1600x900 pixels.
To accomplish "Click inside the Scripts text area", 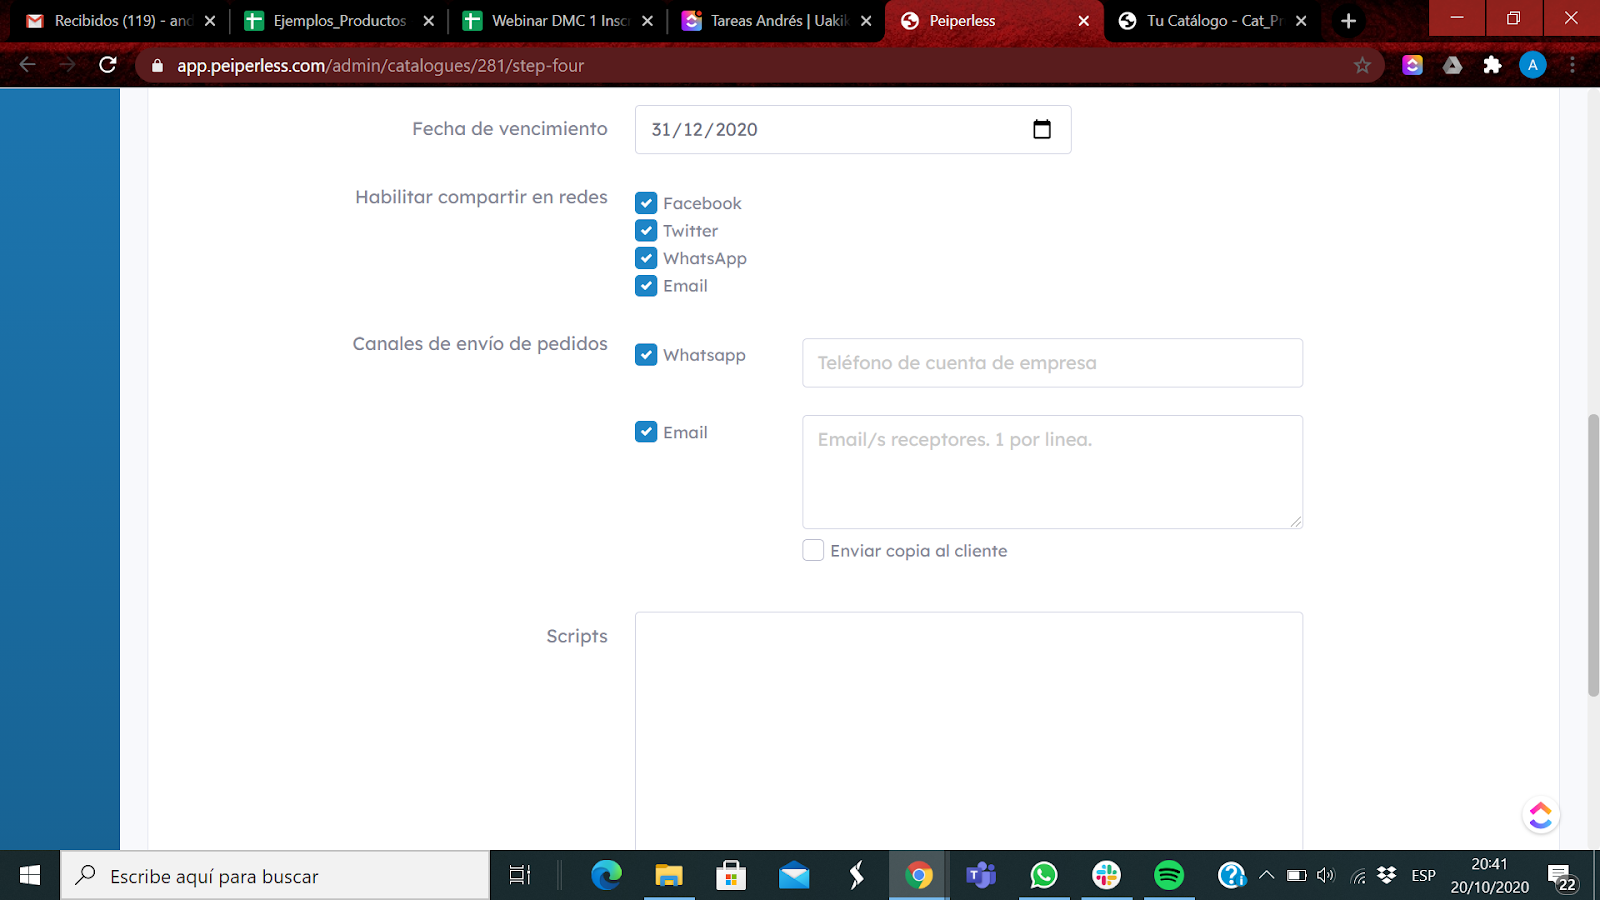I will click(968, 730).
